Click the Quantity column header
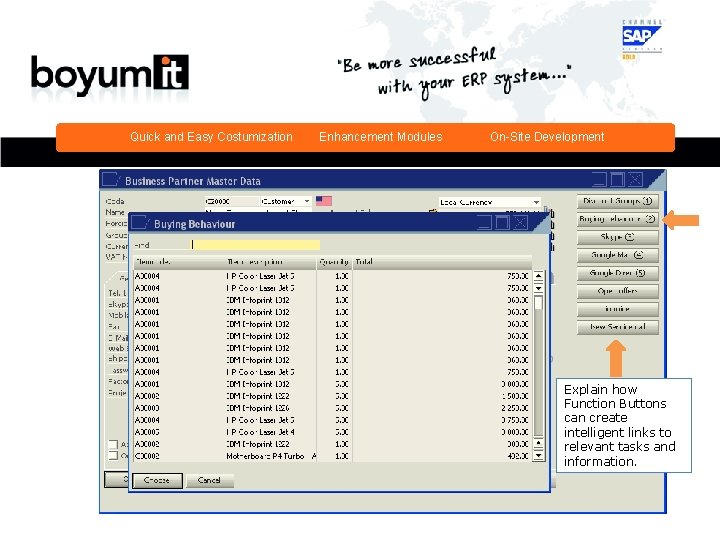The image size is (720, 540). point(334,262)
